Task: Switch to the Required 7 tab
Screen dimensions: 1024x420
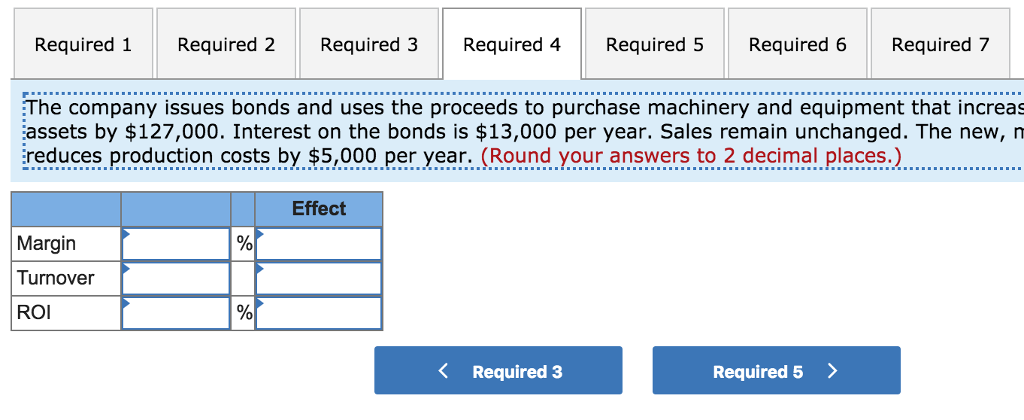Action: click(x=940, y=45)
